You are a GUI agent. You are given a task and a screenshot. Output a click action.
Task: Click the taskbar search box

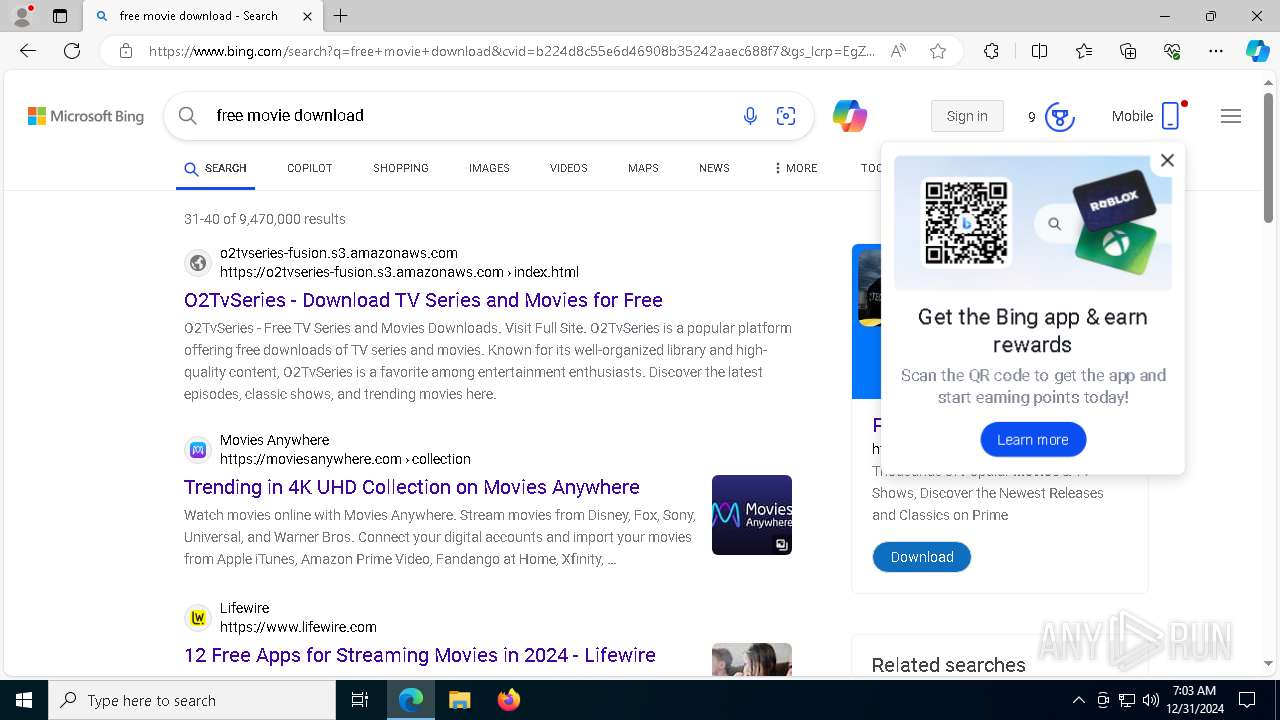192,700
